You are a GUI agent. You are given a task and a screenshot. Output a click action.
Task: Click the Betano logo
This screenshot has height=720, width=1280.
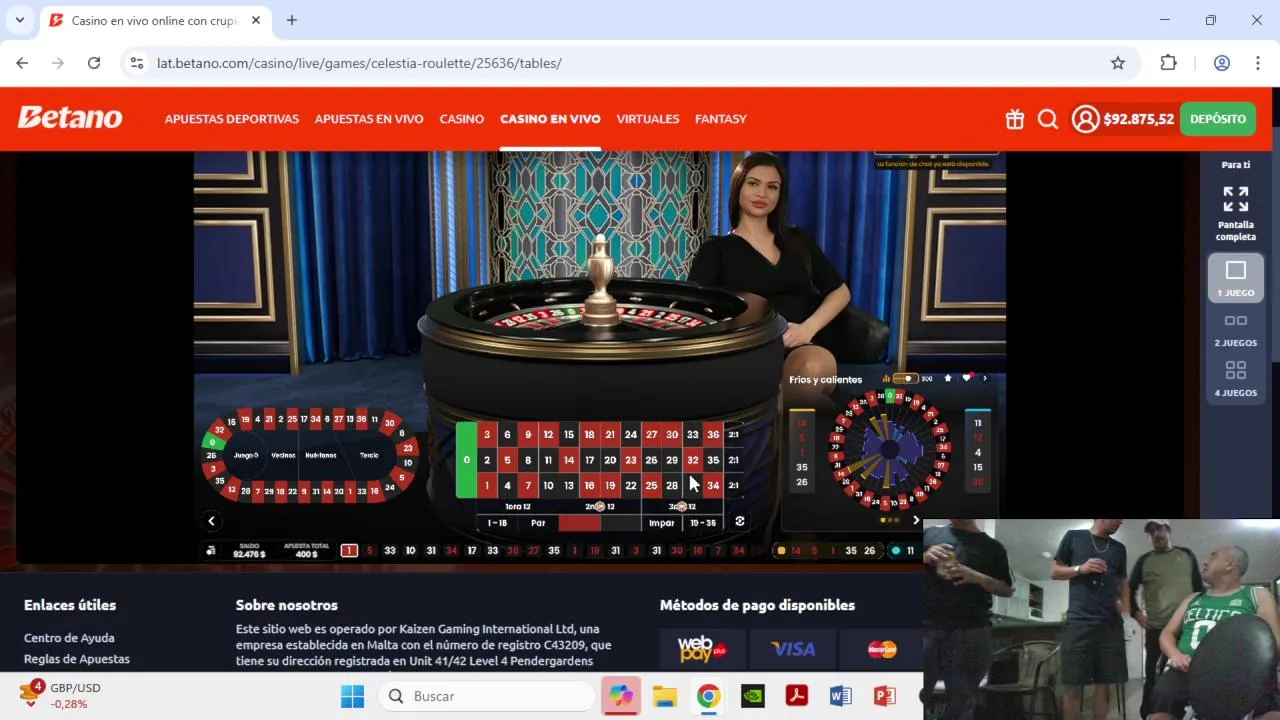(x=70, y=118)
